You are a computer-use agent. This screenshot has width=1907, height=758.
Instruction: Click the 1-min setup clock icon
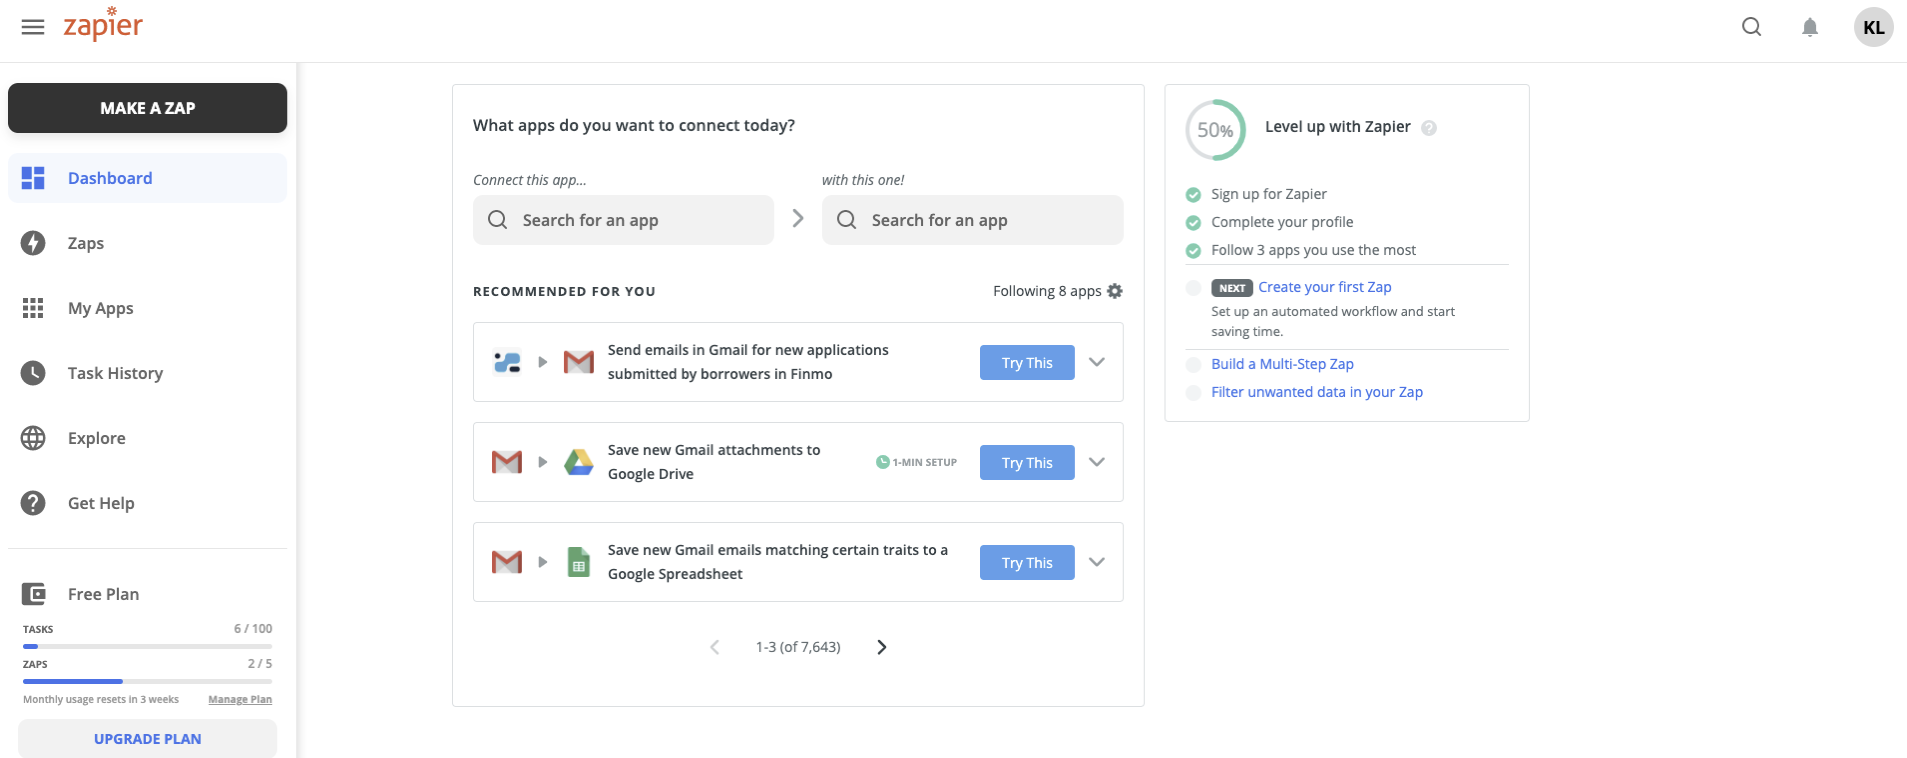point(882,462)
